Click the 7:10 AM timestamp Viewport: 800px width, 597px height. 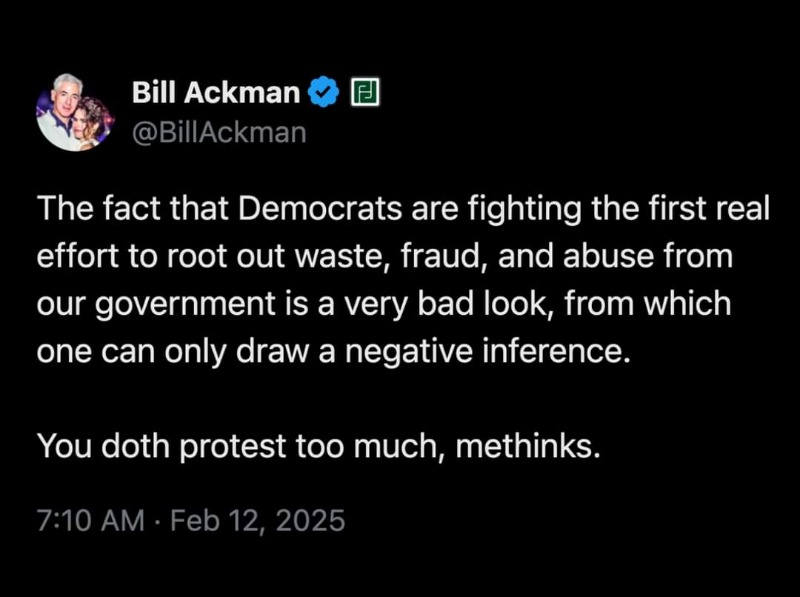pyautogui.click(x=90, y=521)
